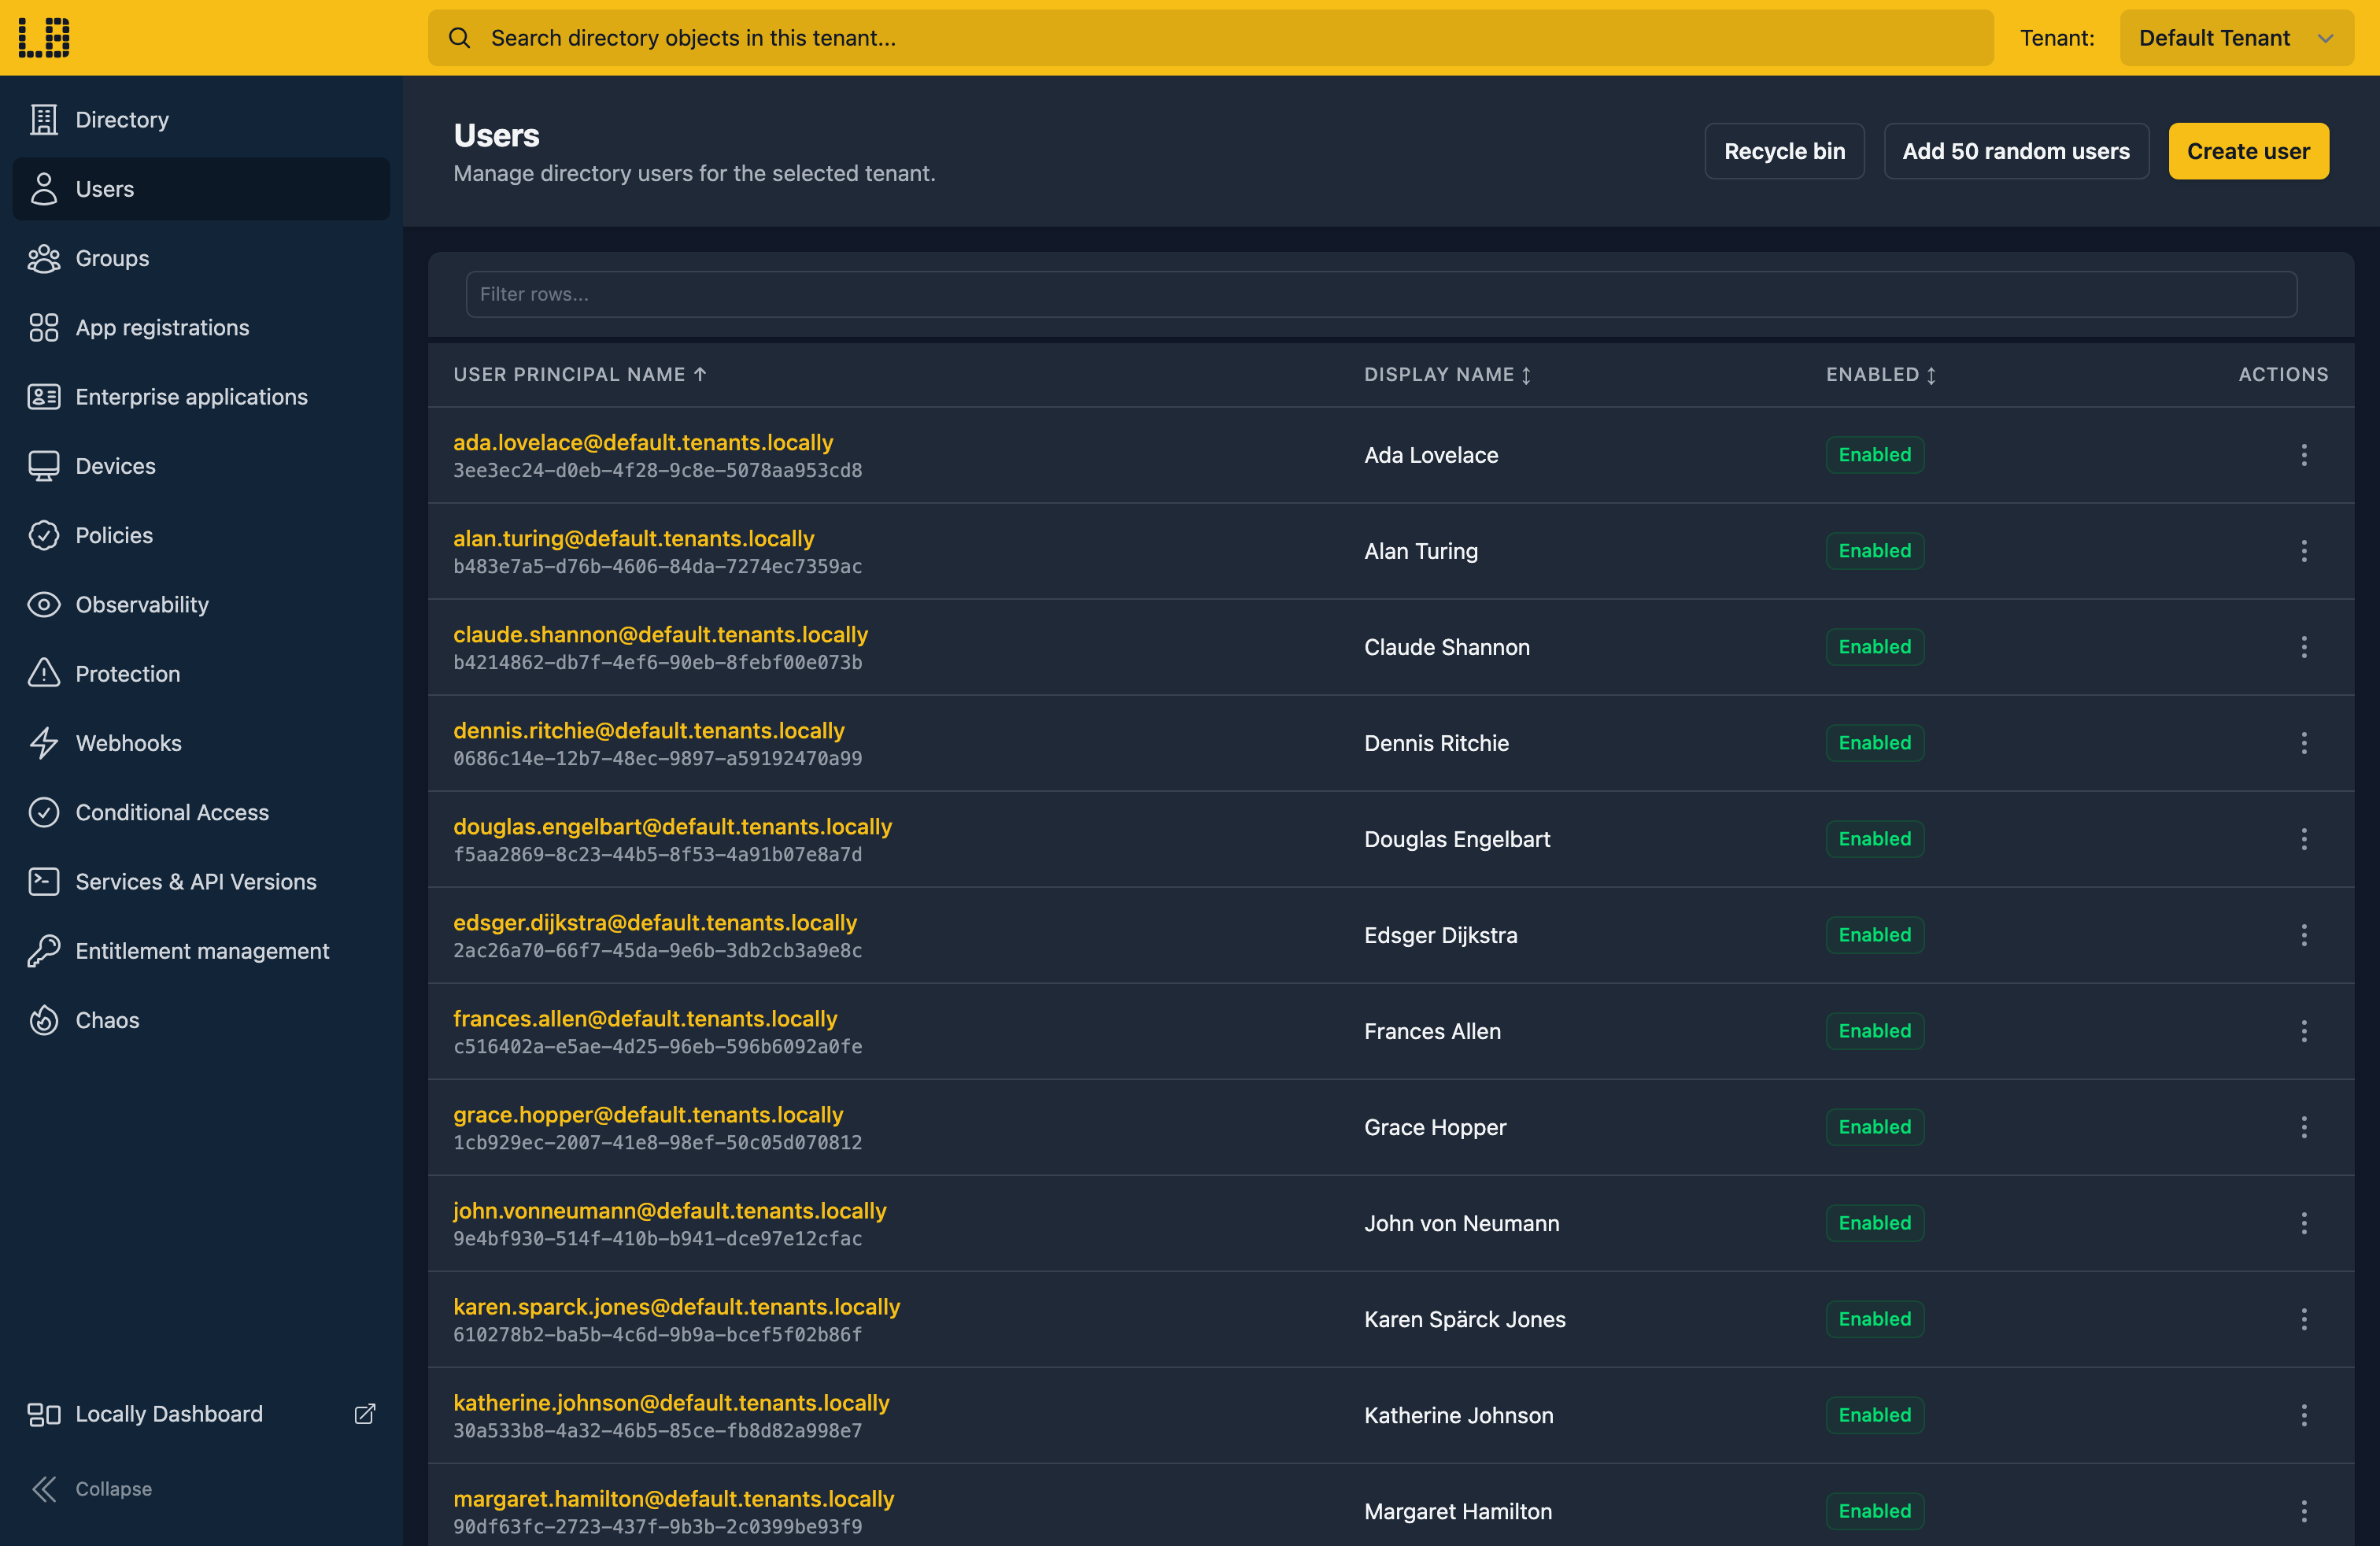Click the Webhooks lightning bolt icon
Image resolution: width=2380 pixels, height=1546 pixels.
pyautogui.click(x=44, y=743)
